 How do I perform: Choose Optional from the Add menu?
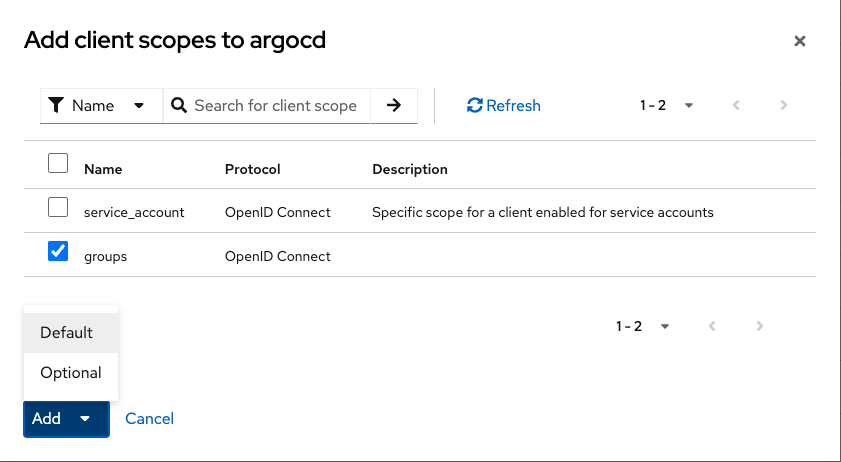point(71,372)
